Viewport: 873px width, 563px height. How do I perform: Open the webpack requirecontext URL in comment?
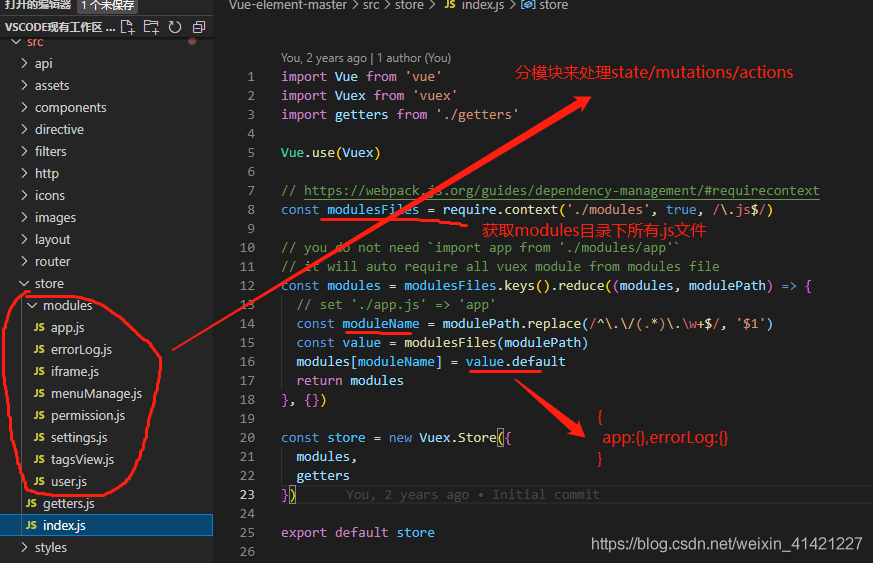561,191
